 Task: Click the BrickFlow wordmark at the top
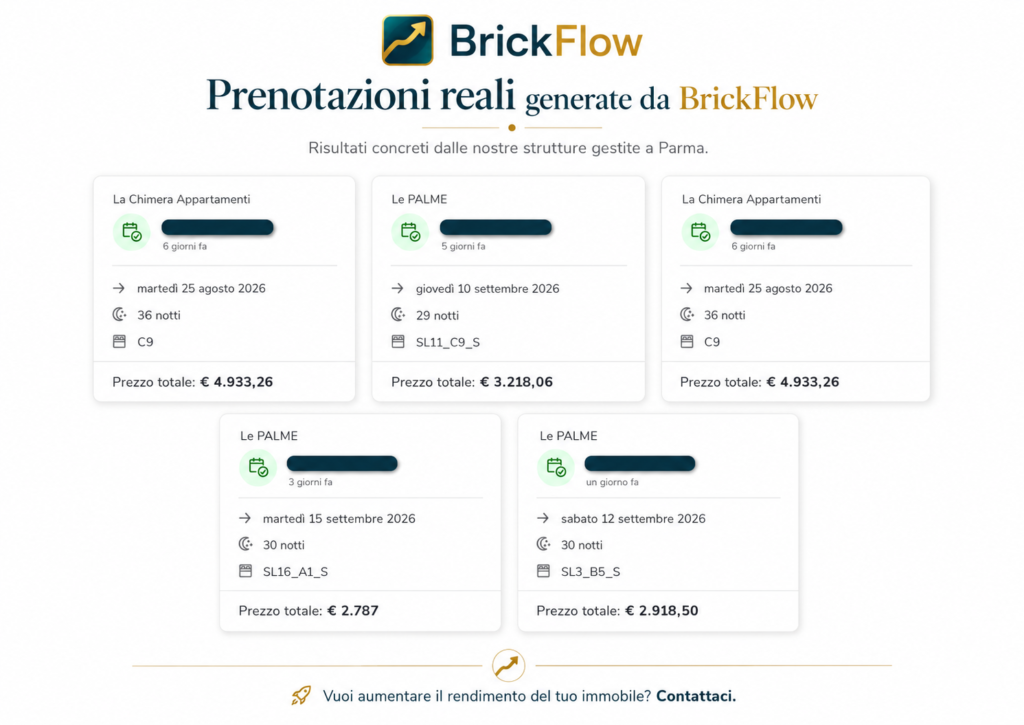(546, 41)
